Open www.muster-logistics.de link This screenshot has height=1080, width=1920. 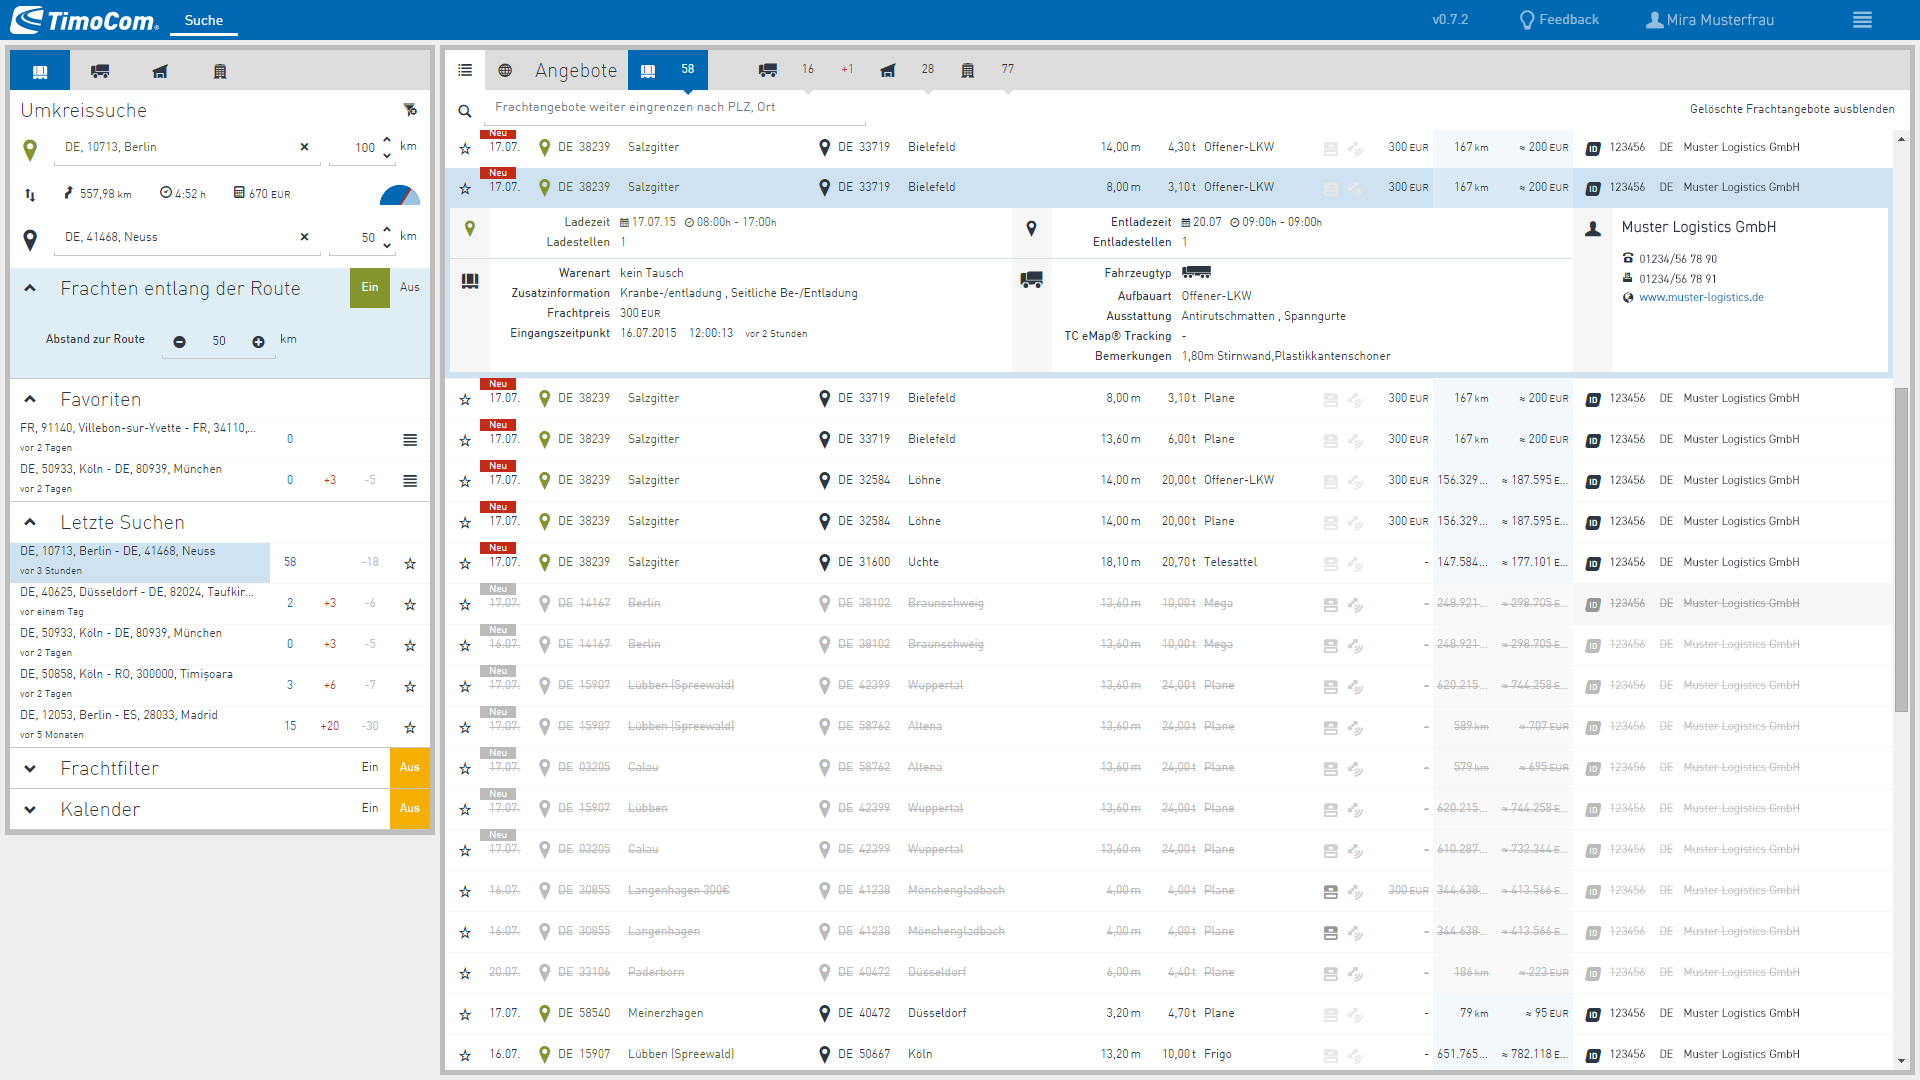(x=1700, y=297)
